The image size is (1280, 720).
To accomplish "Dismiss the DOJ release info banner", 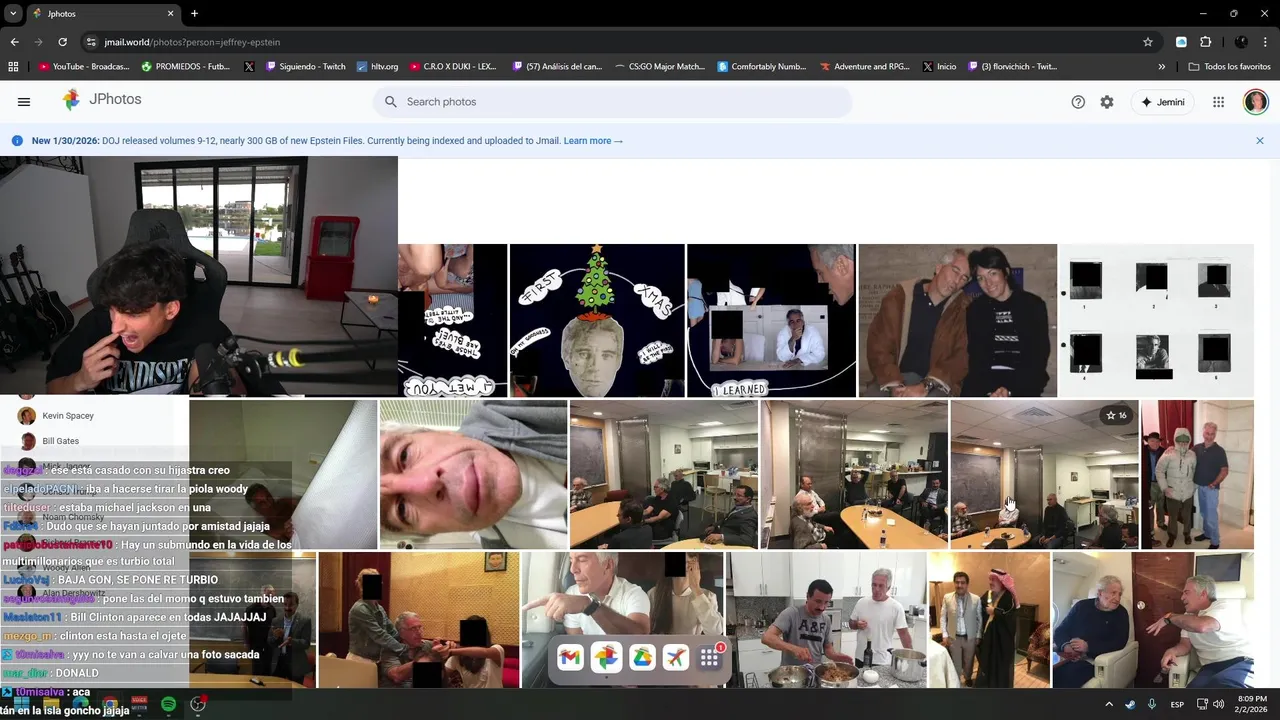I will pyautogui.click(x=1260, y=141).
